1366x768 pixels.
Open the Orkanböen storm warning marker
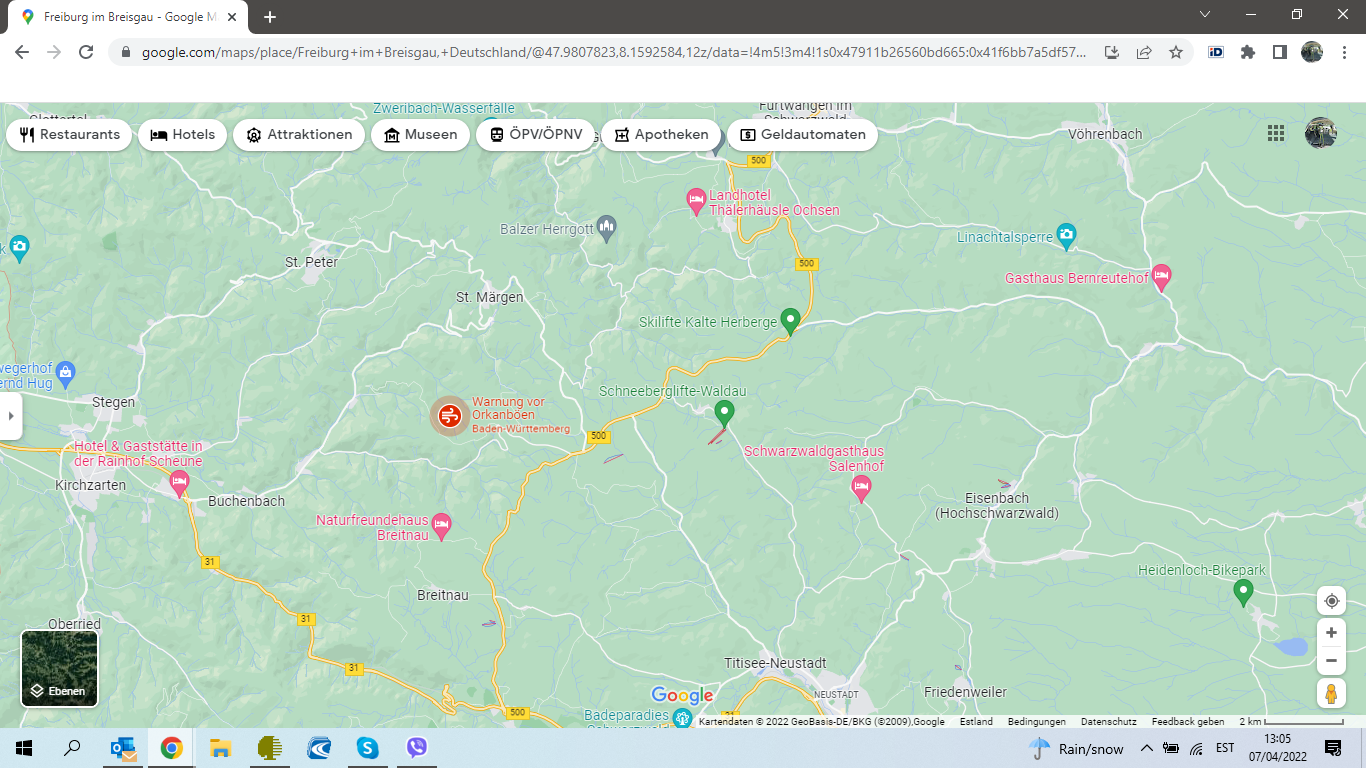pos(449,415)
